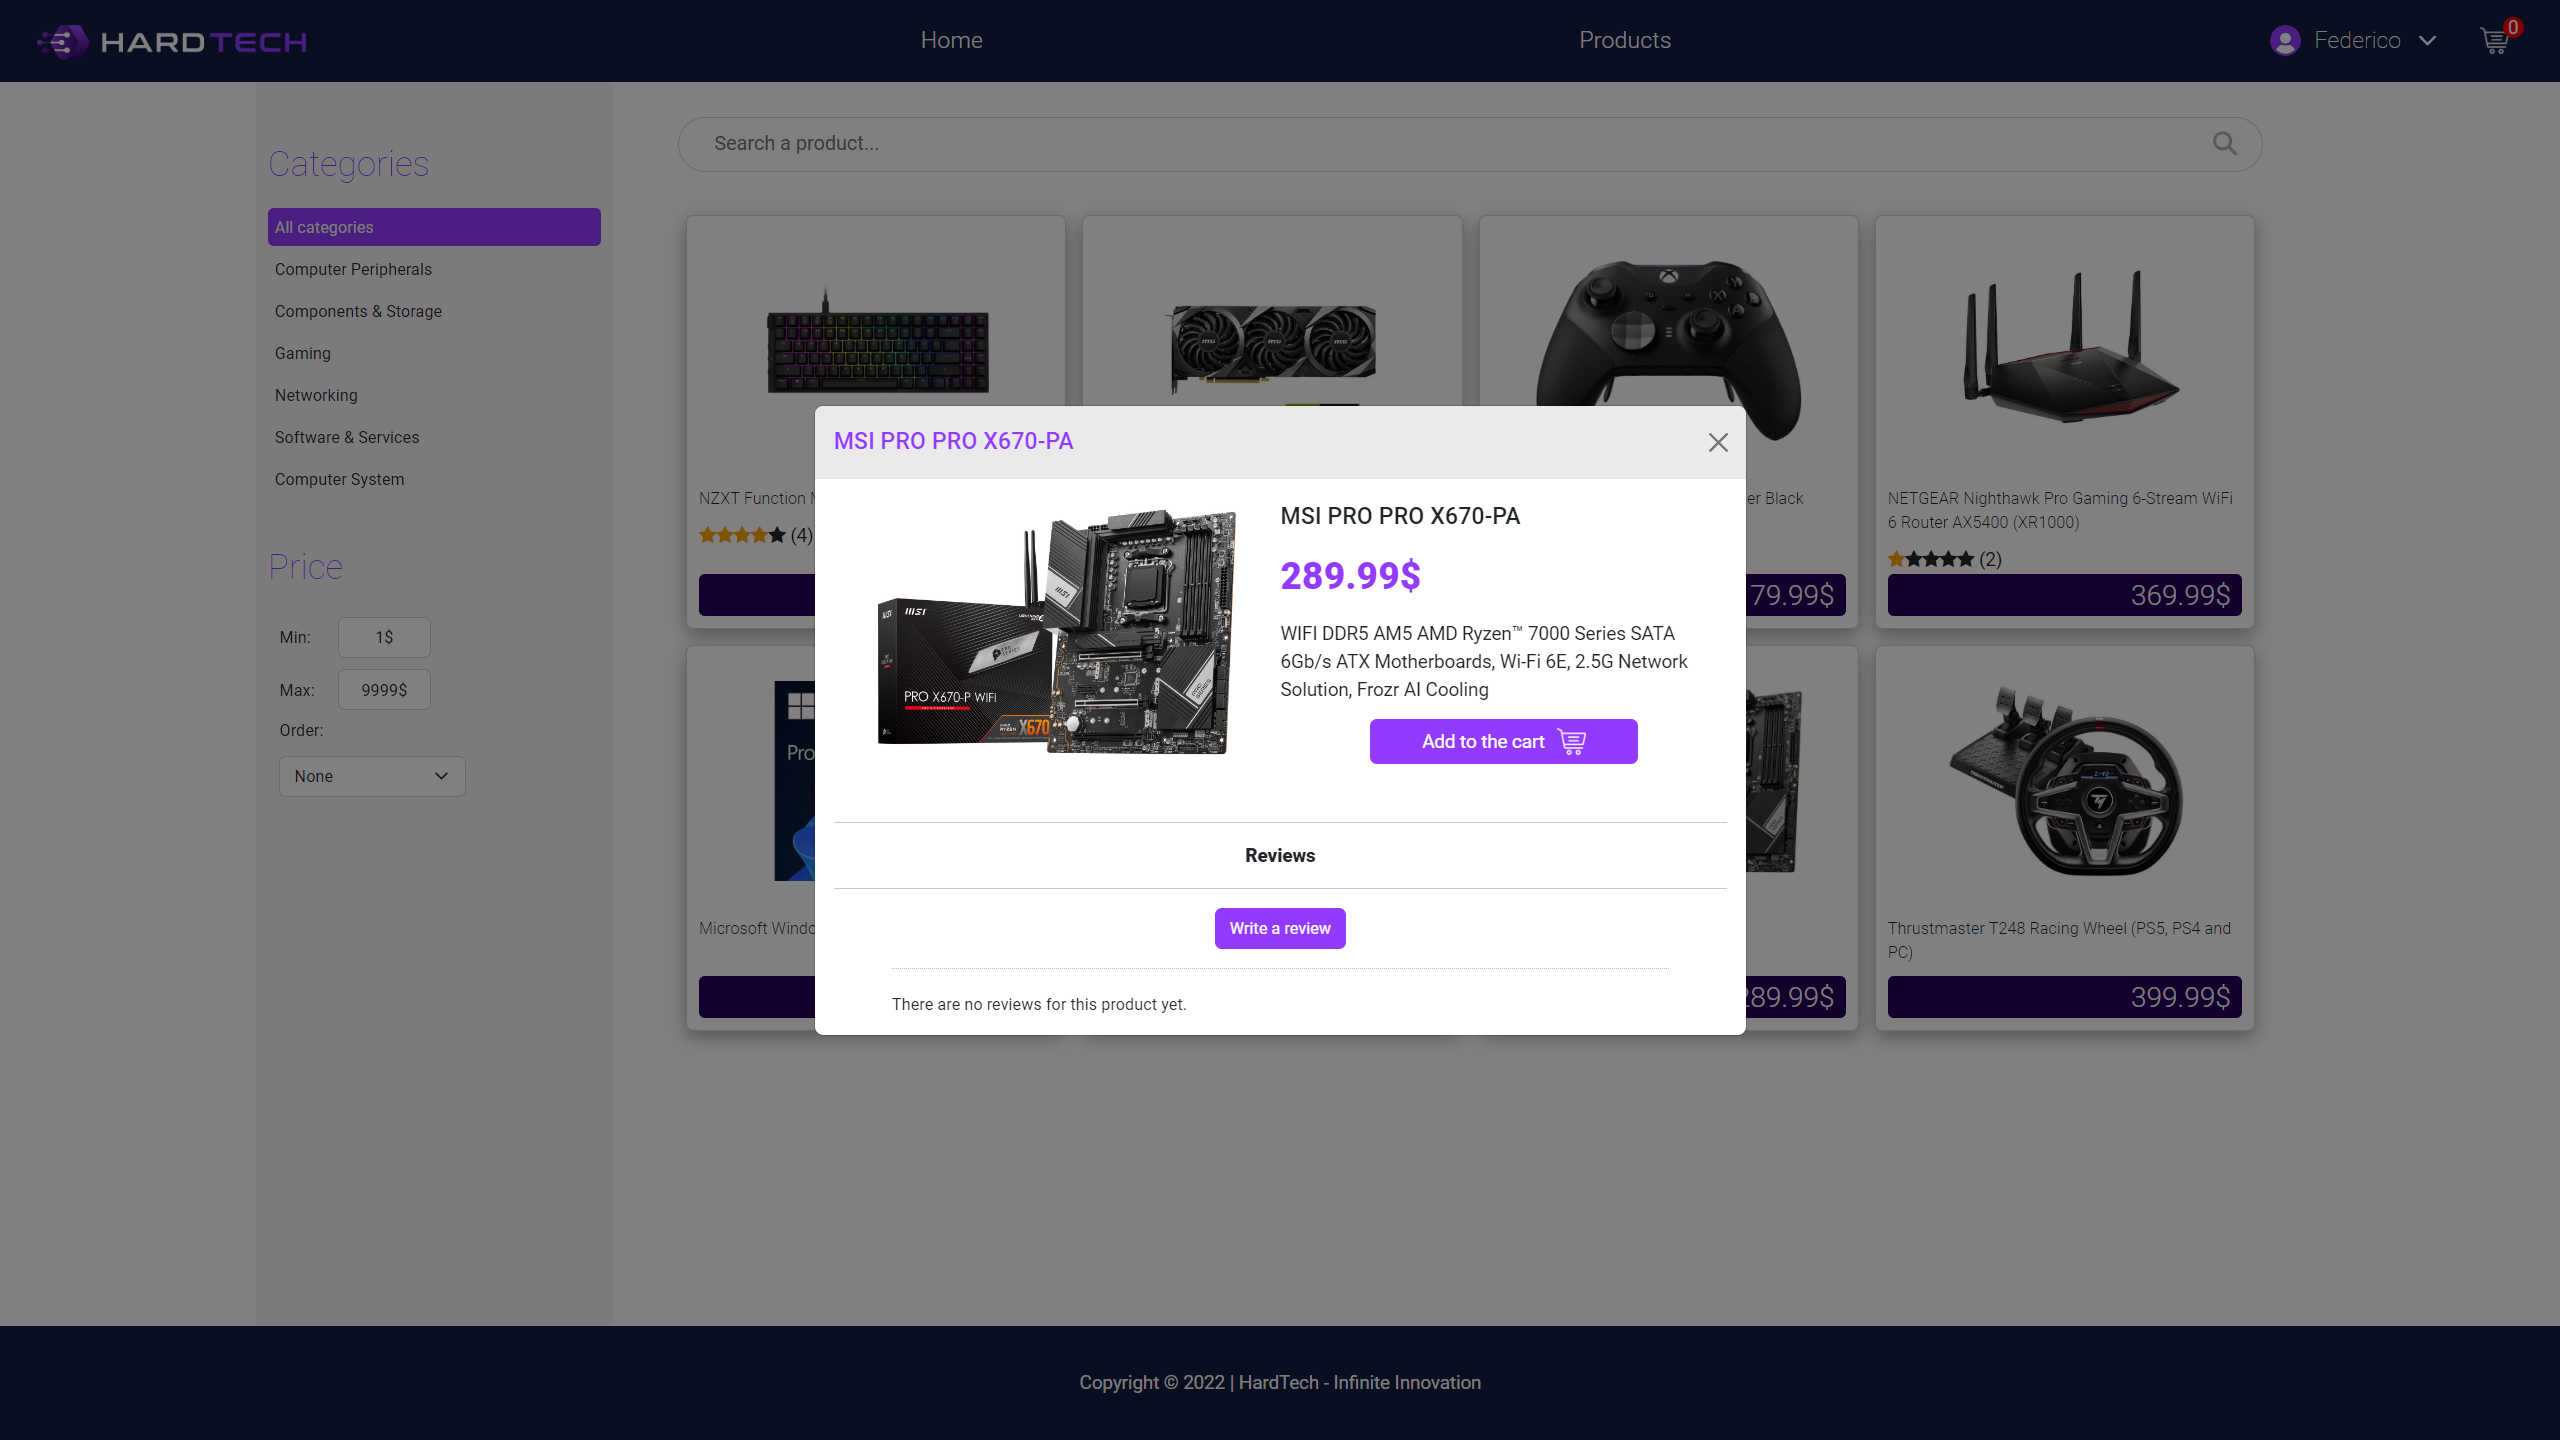Click NETGEAR Nighthawk Pro Gaming title
This screenshot has height=1440, width=2560.
pyautogui.click(x=2060, y=511)
